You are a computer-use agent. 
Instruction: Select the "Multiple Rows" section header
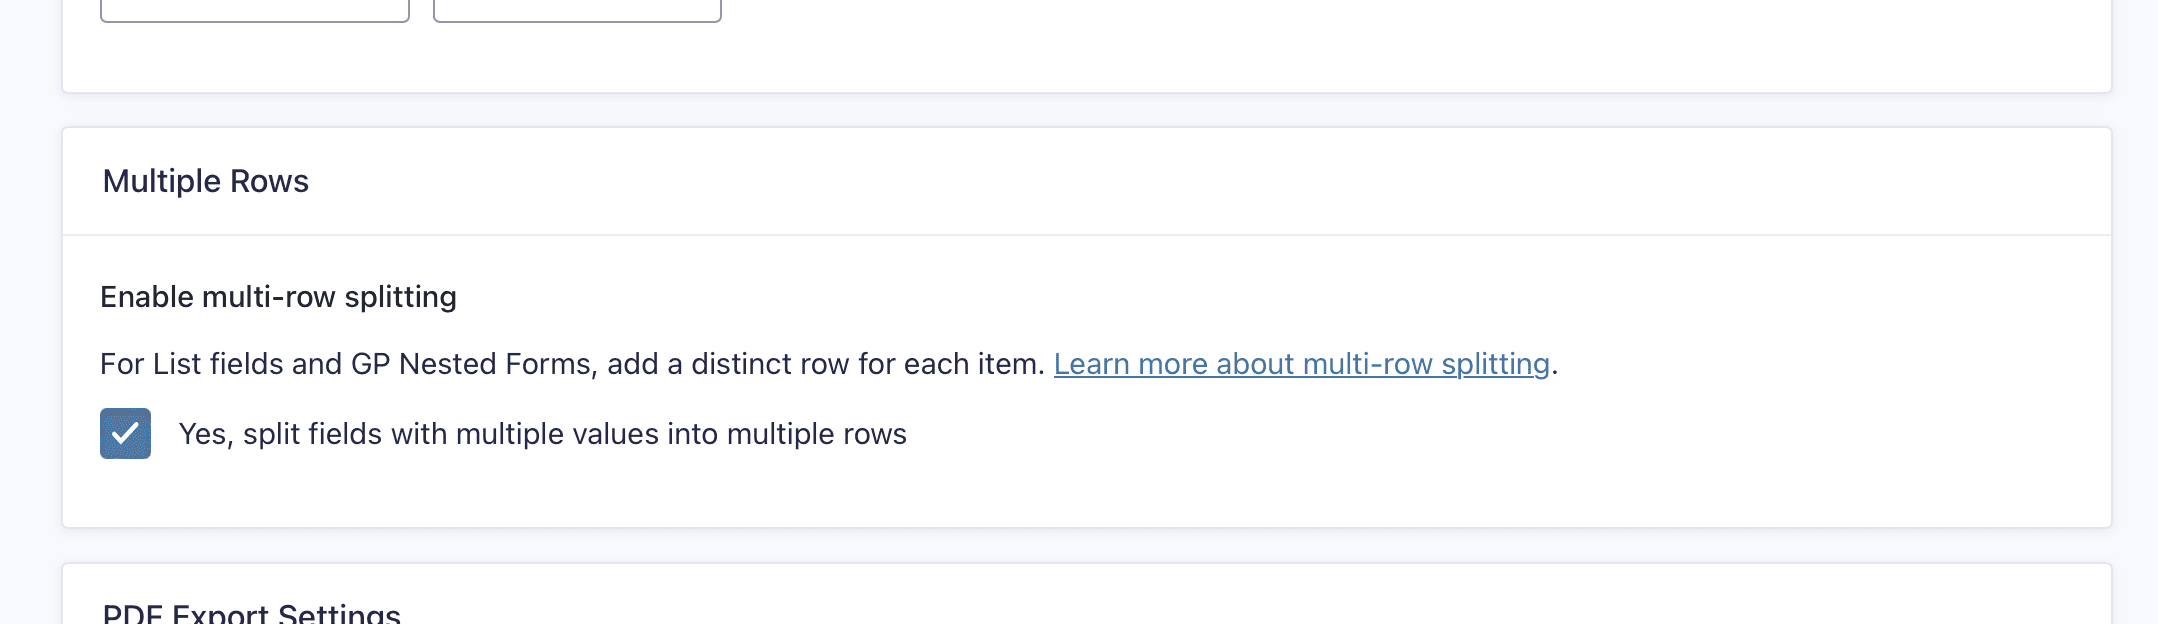[204, 181]
